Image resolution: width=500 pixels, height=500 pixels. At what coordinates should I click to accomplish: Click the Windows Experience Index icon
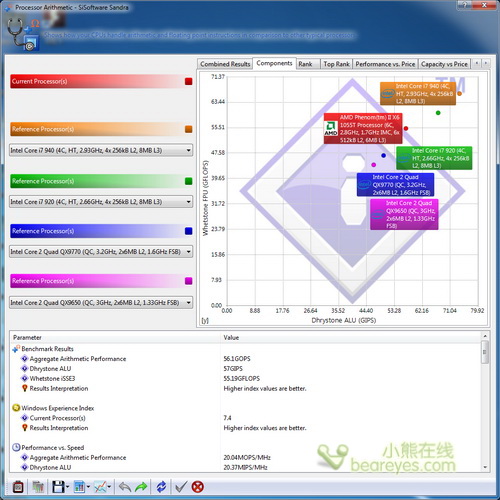click(16, 408)
